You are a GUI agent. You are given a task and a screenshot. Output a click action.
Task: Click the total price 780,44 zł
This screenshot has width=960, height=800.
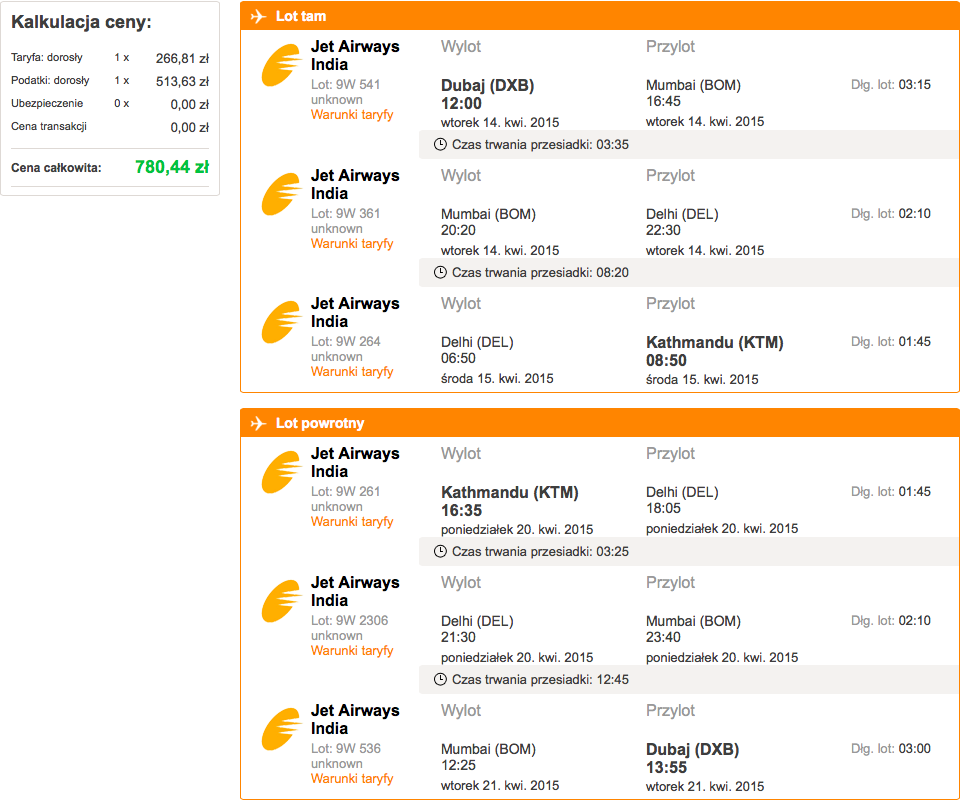172,166
